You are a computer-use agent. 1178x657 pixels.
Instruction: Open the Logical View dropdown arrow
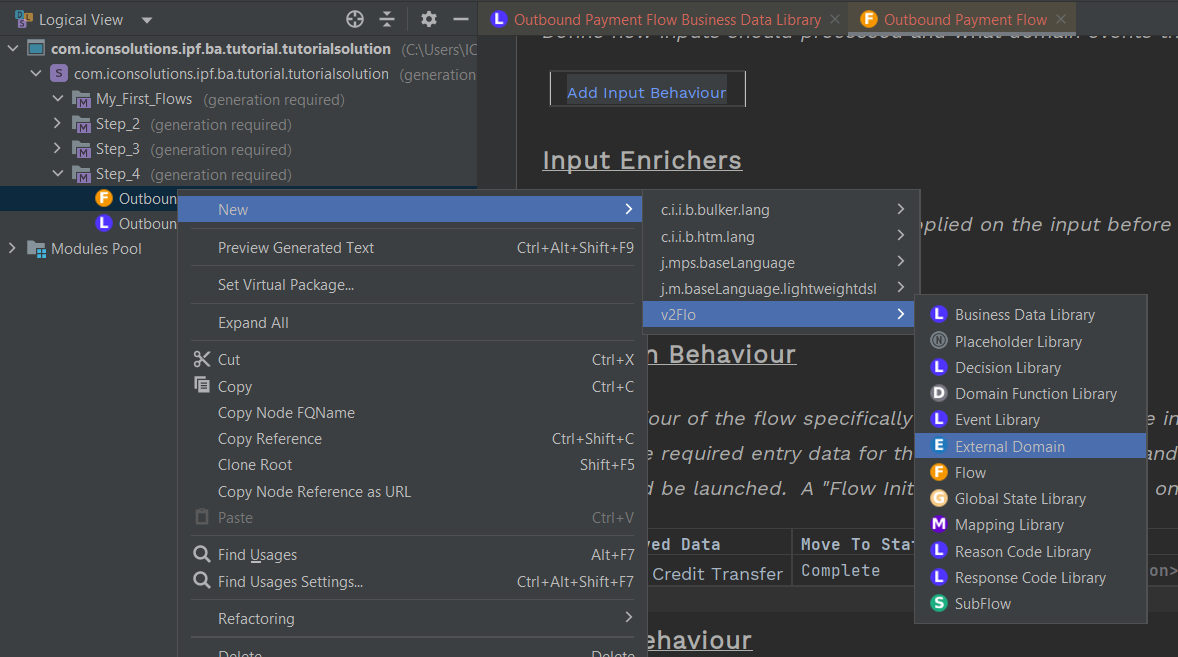[147, 20]
